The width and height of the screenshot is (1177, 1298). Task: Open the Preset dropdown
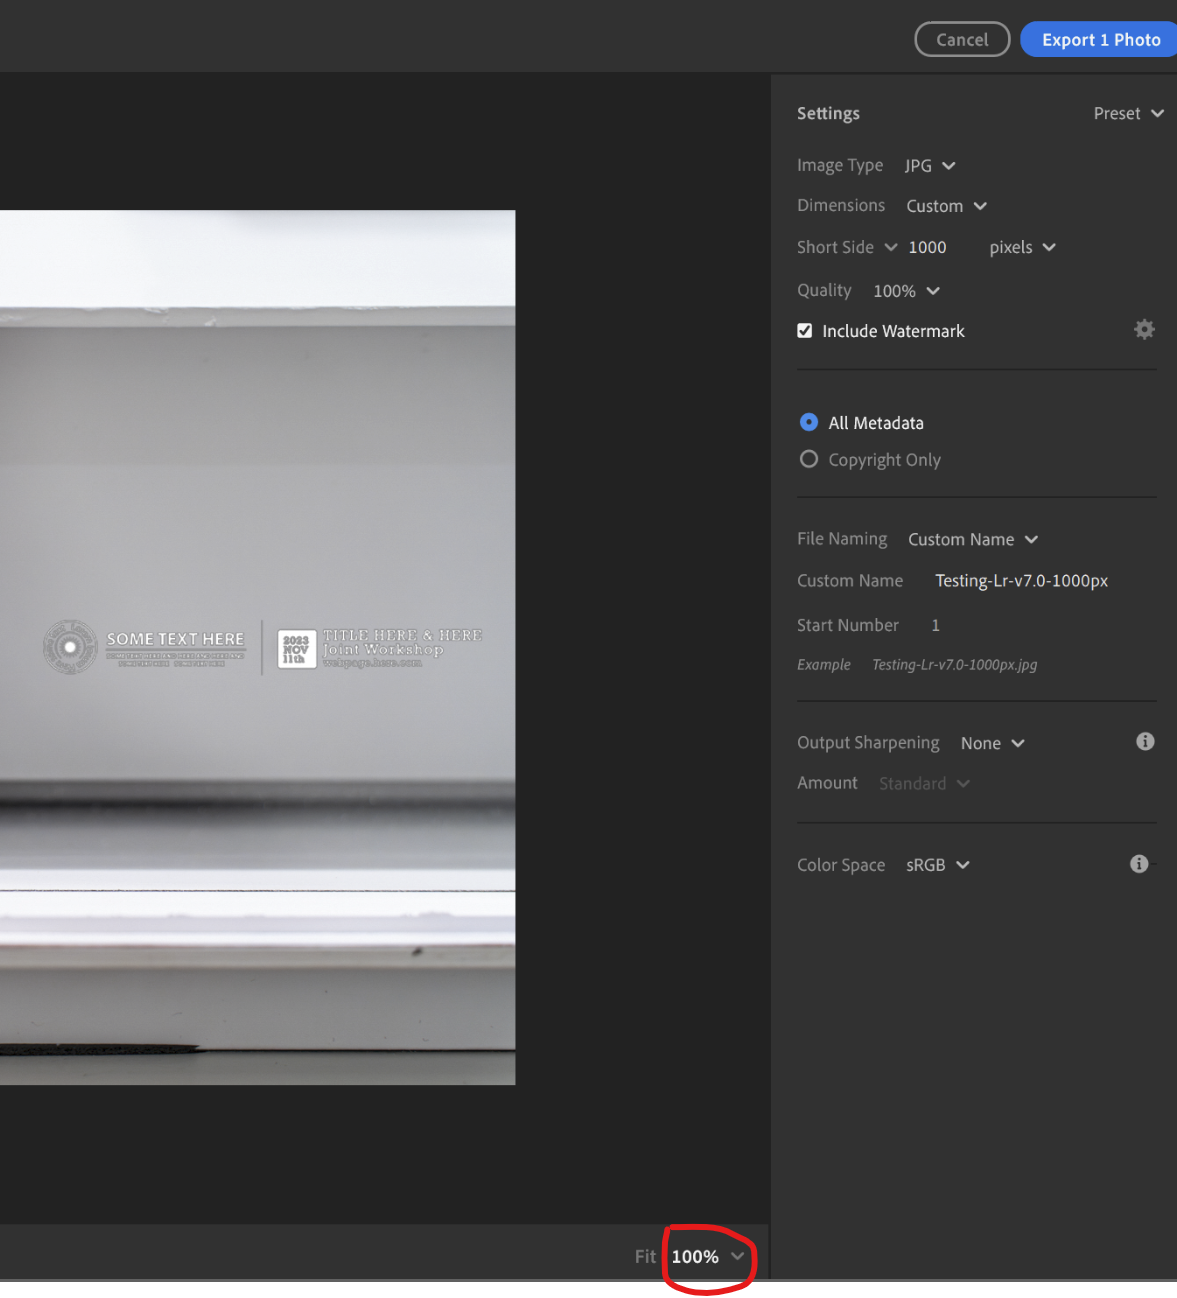pyautogui.click(x=1128, y=113)
